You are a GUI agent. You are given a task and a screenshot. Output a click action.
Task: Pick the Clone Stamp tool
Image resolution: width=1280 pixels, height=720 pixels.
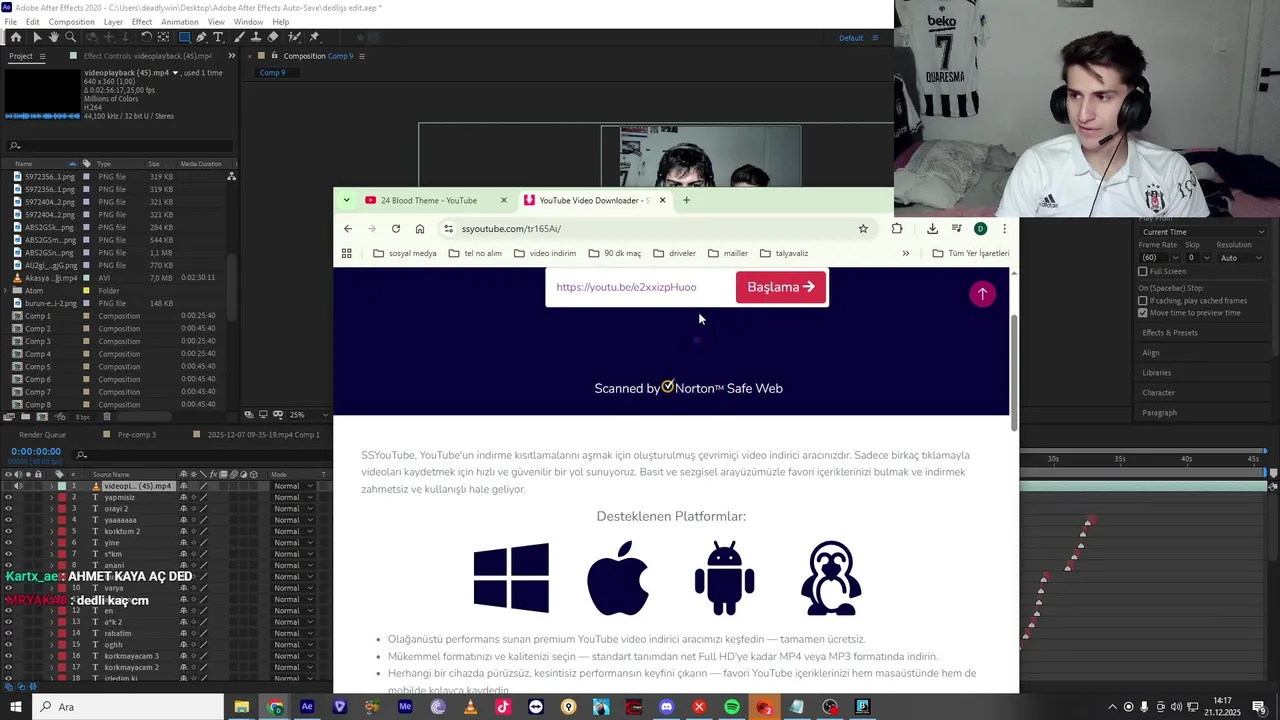click(256, 37)
